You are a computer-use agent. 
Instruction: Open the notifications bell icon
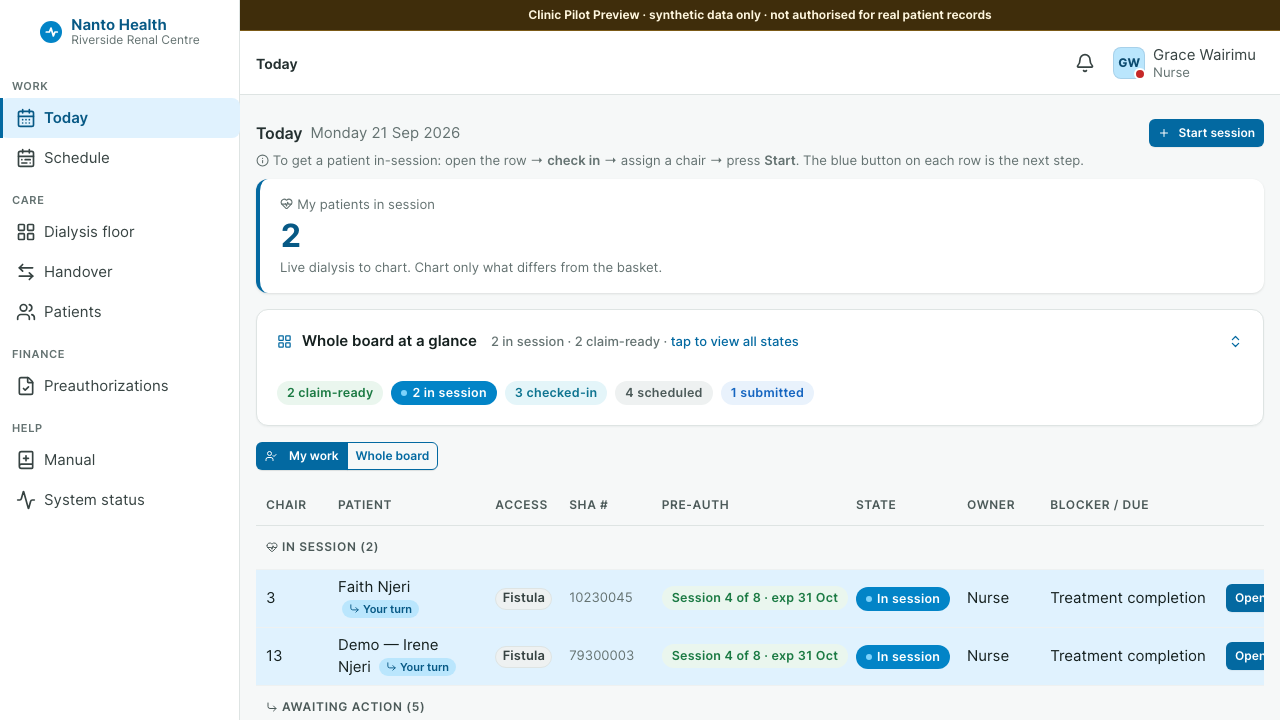coord(1085,64)
